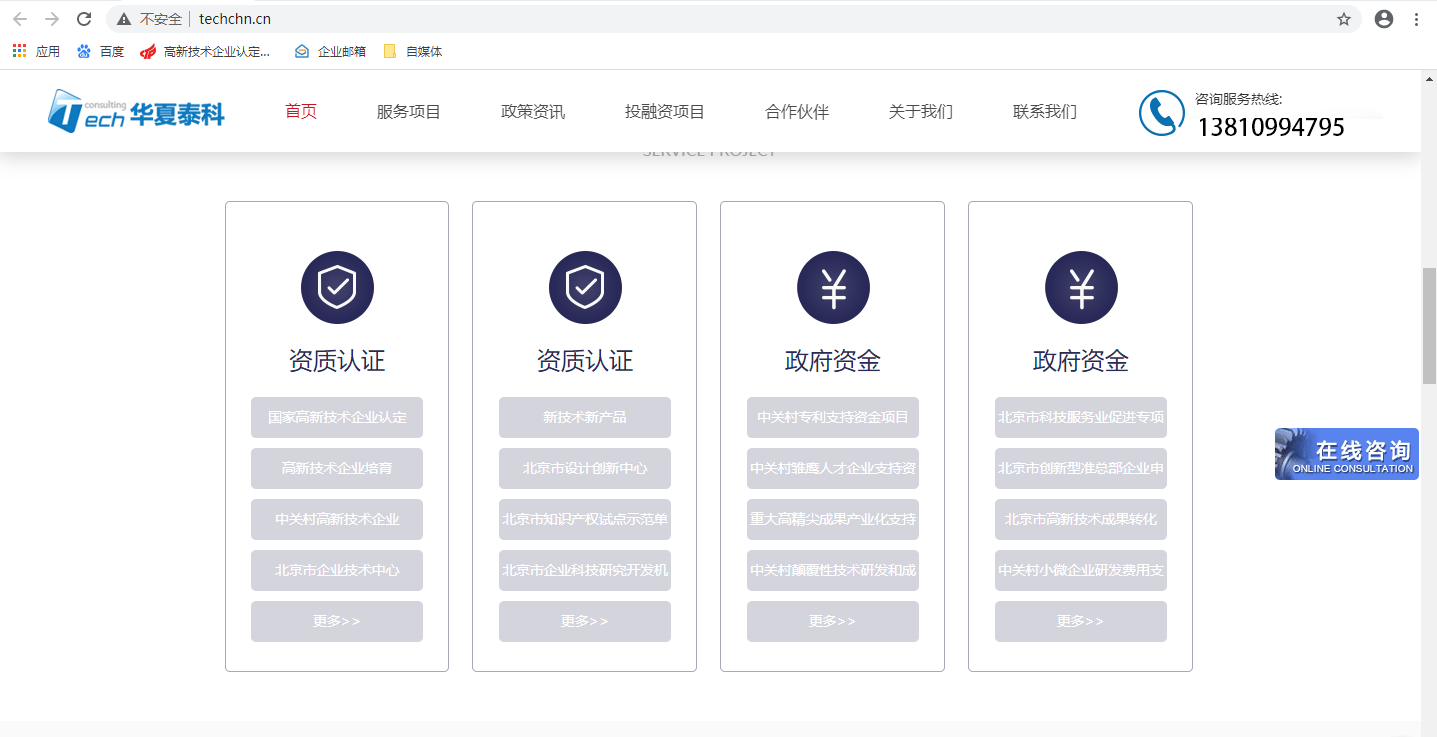This screenshot has height=737, width=1437.
Task: Click the blue phone icon beside the hotline
Action: [x=1160, y=112]
